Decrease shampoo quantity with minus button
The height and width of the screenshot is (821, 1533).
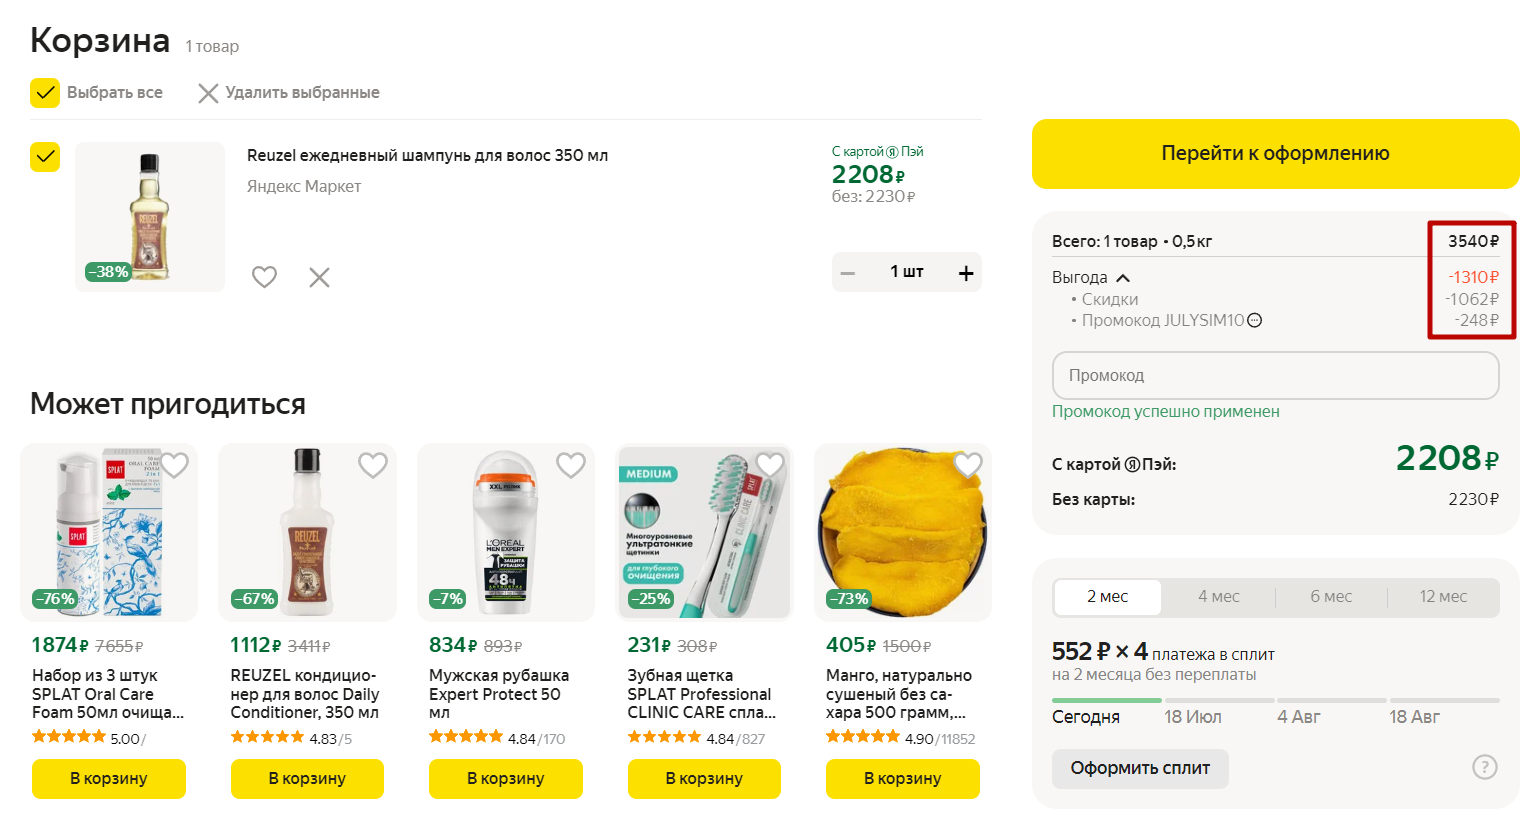(848, 273)
